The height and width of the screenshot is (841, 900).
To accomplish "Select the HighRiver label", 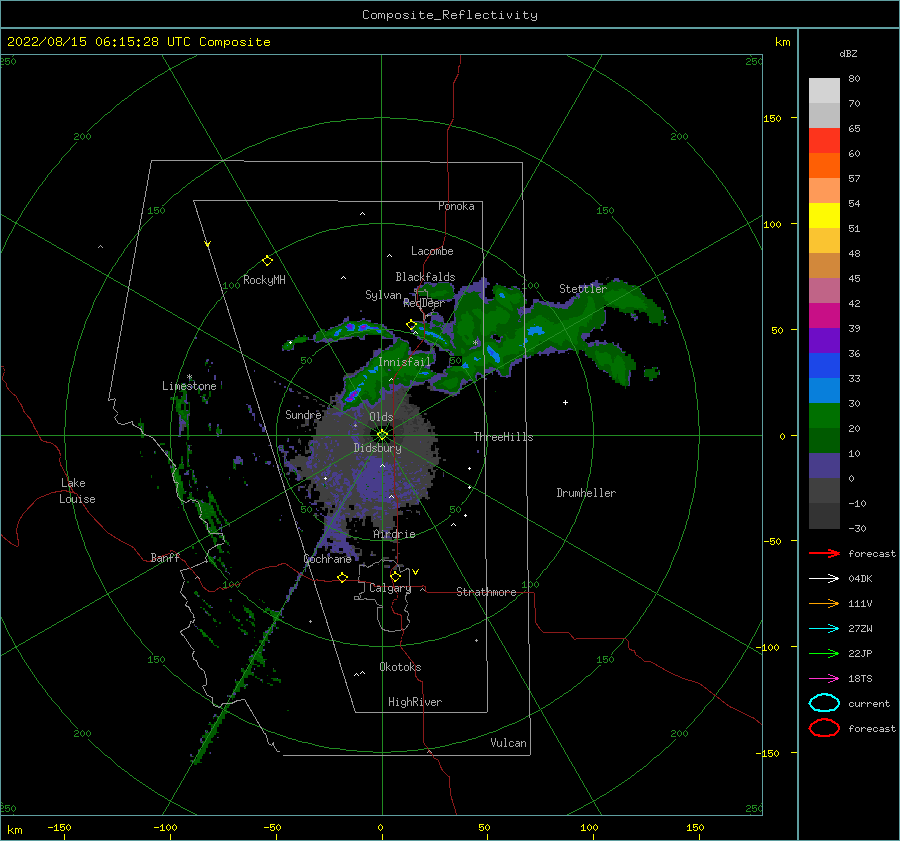I will click(415, 702).
